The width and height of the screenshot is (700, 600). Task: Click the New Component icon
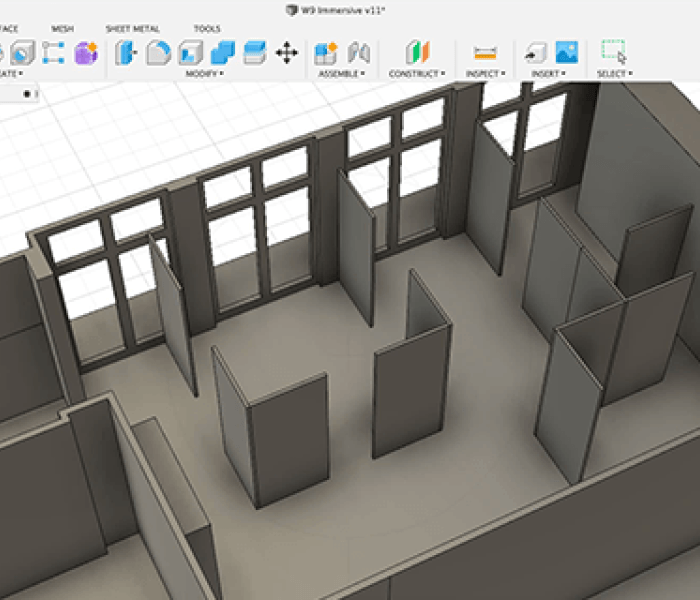[326, 52]
